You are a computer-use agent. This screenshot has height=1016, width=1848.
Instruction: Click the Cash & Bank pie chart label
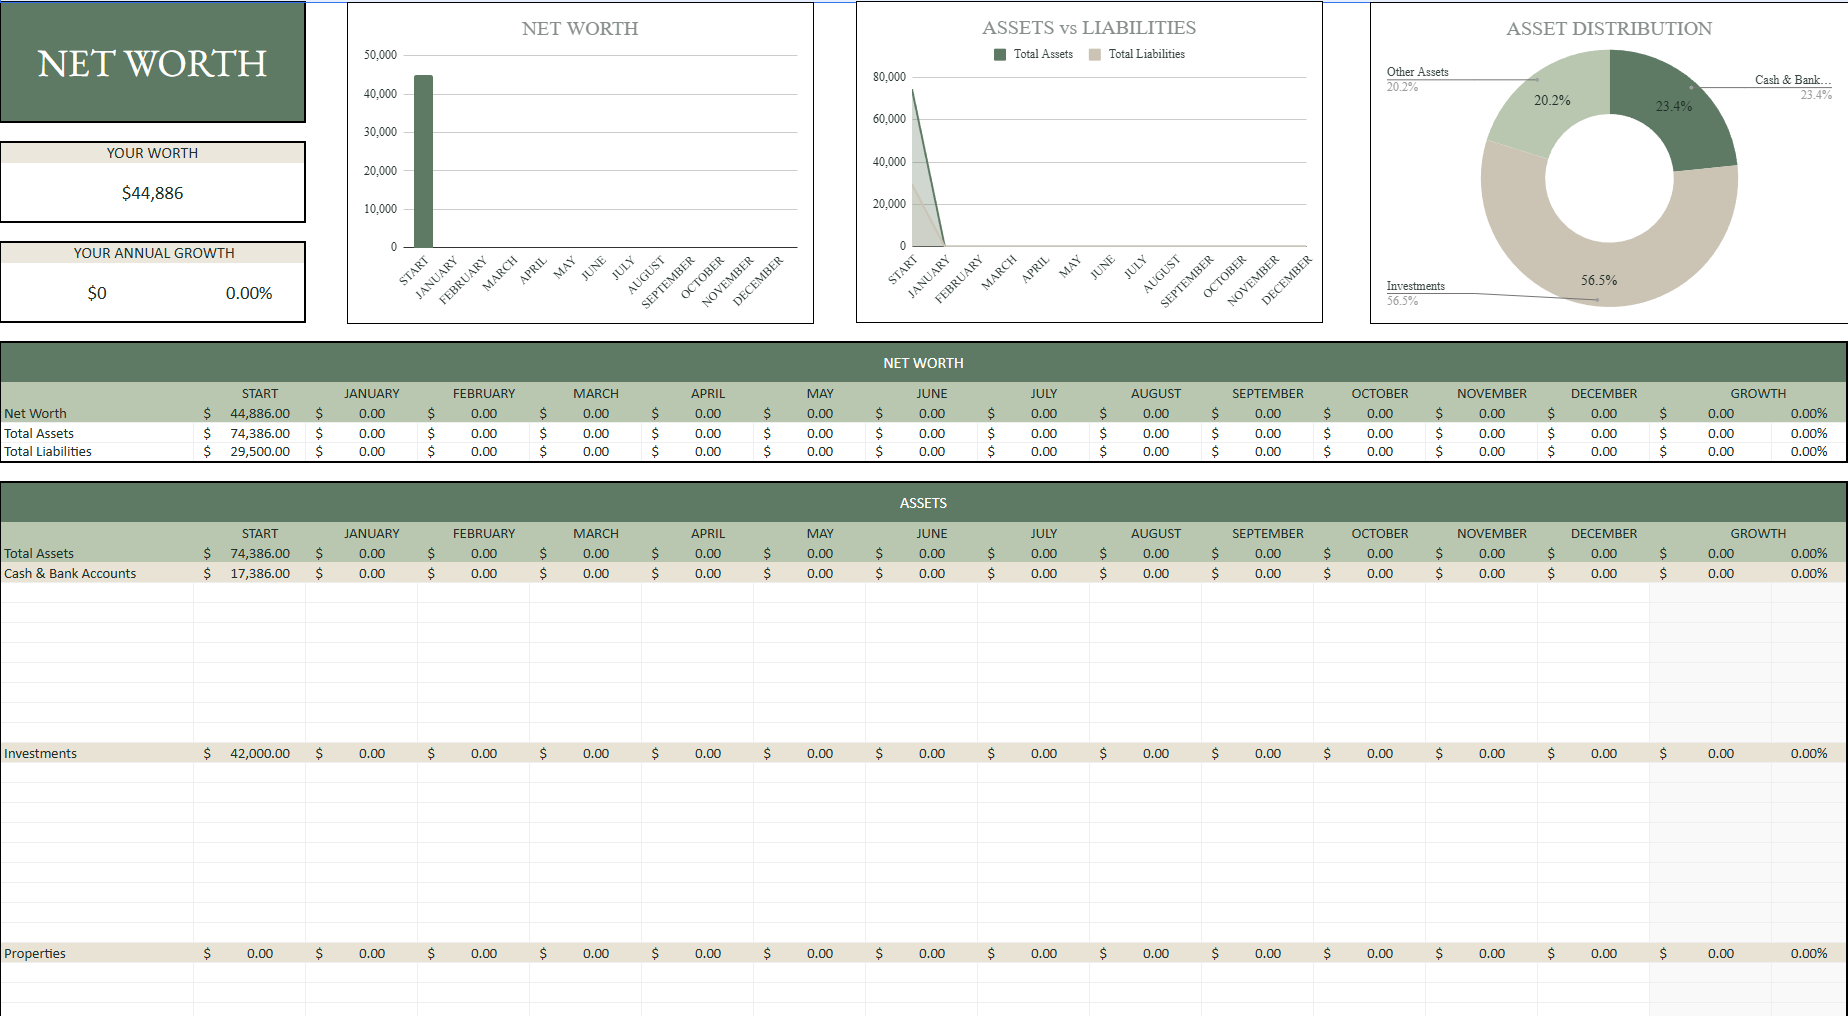pos(1793,80)
